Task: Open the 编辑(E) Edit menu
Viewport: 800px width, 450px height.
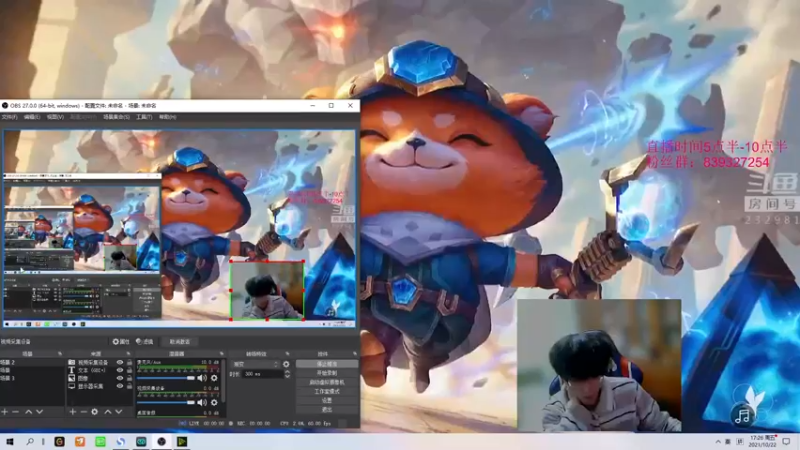Action: point(32,117)
